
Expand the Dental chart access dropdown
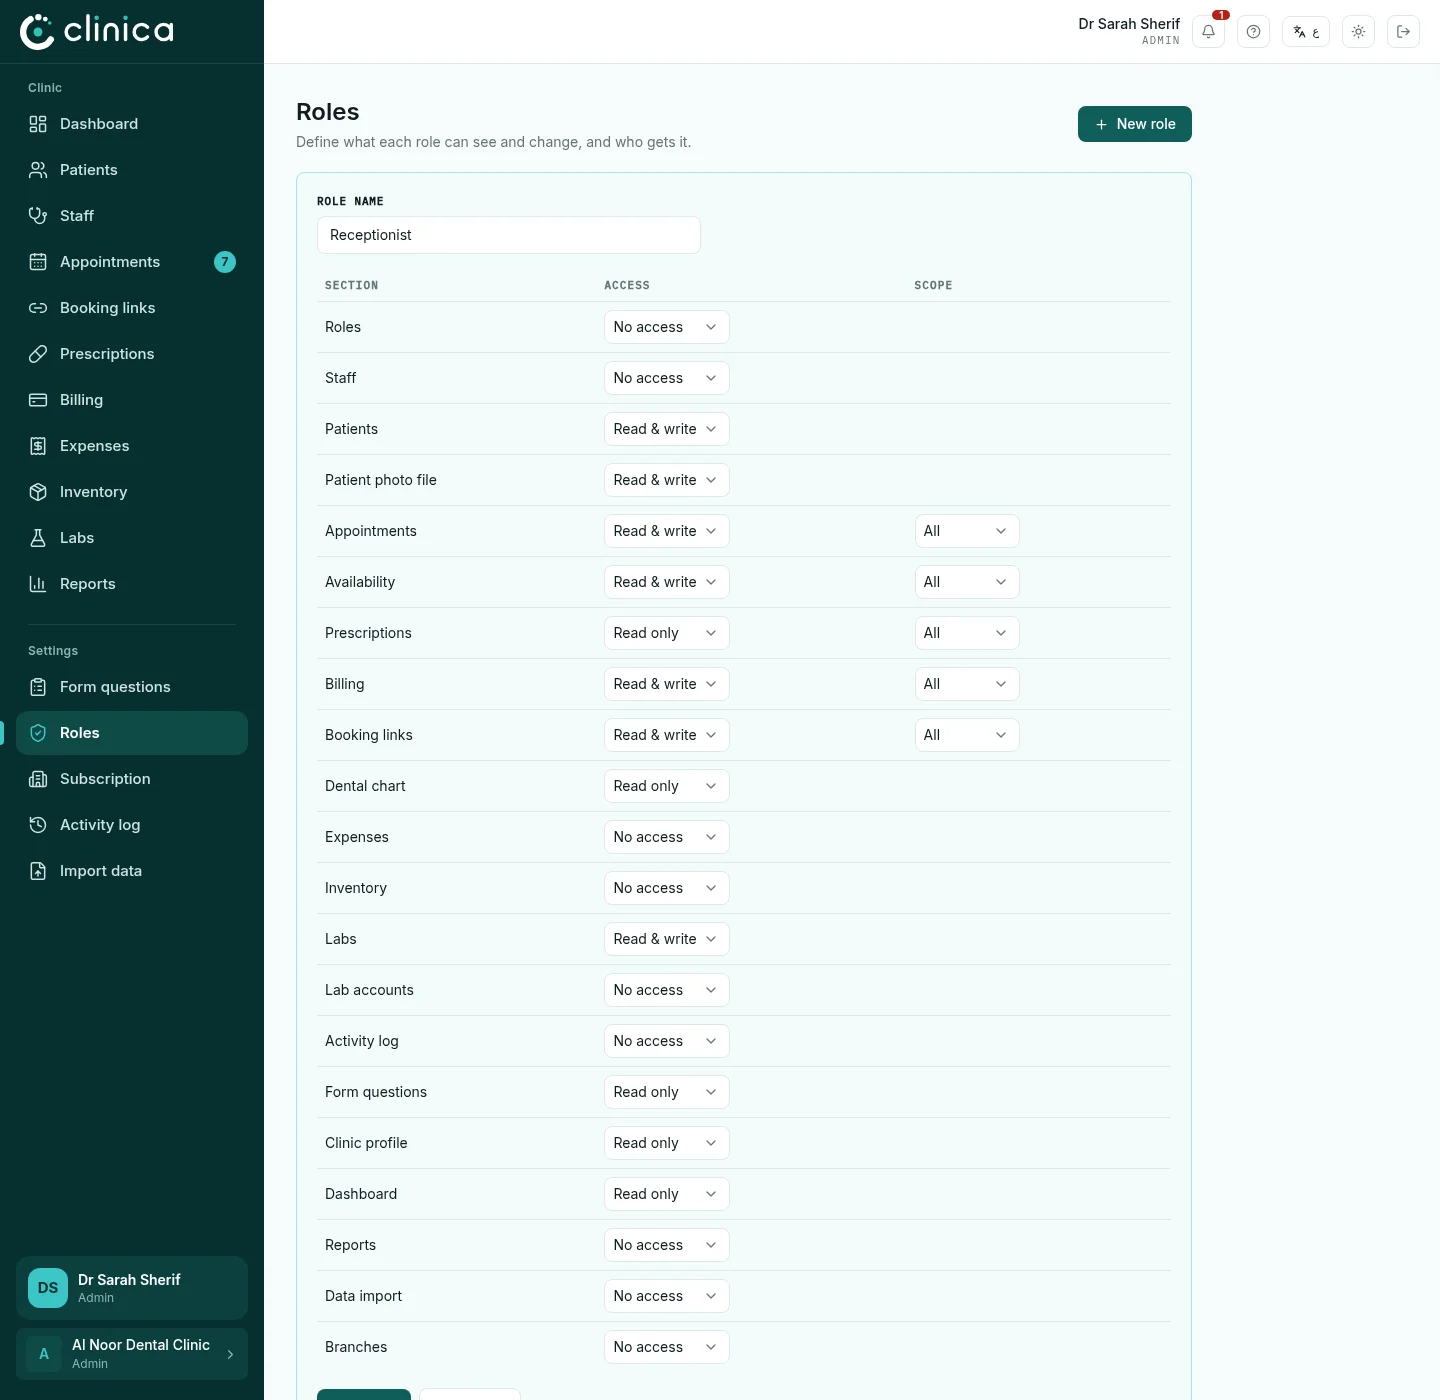pyautogui.click(x=667, y=786)
